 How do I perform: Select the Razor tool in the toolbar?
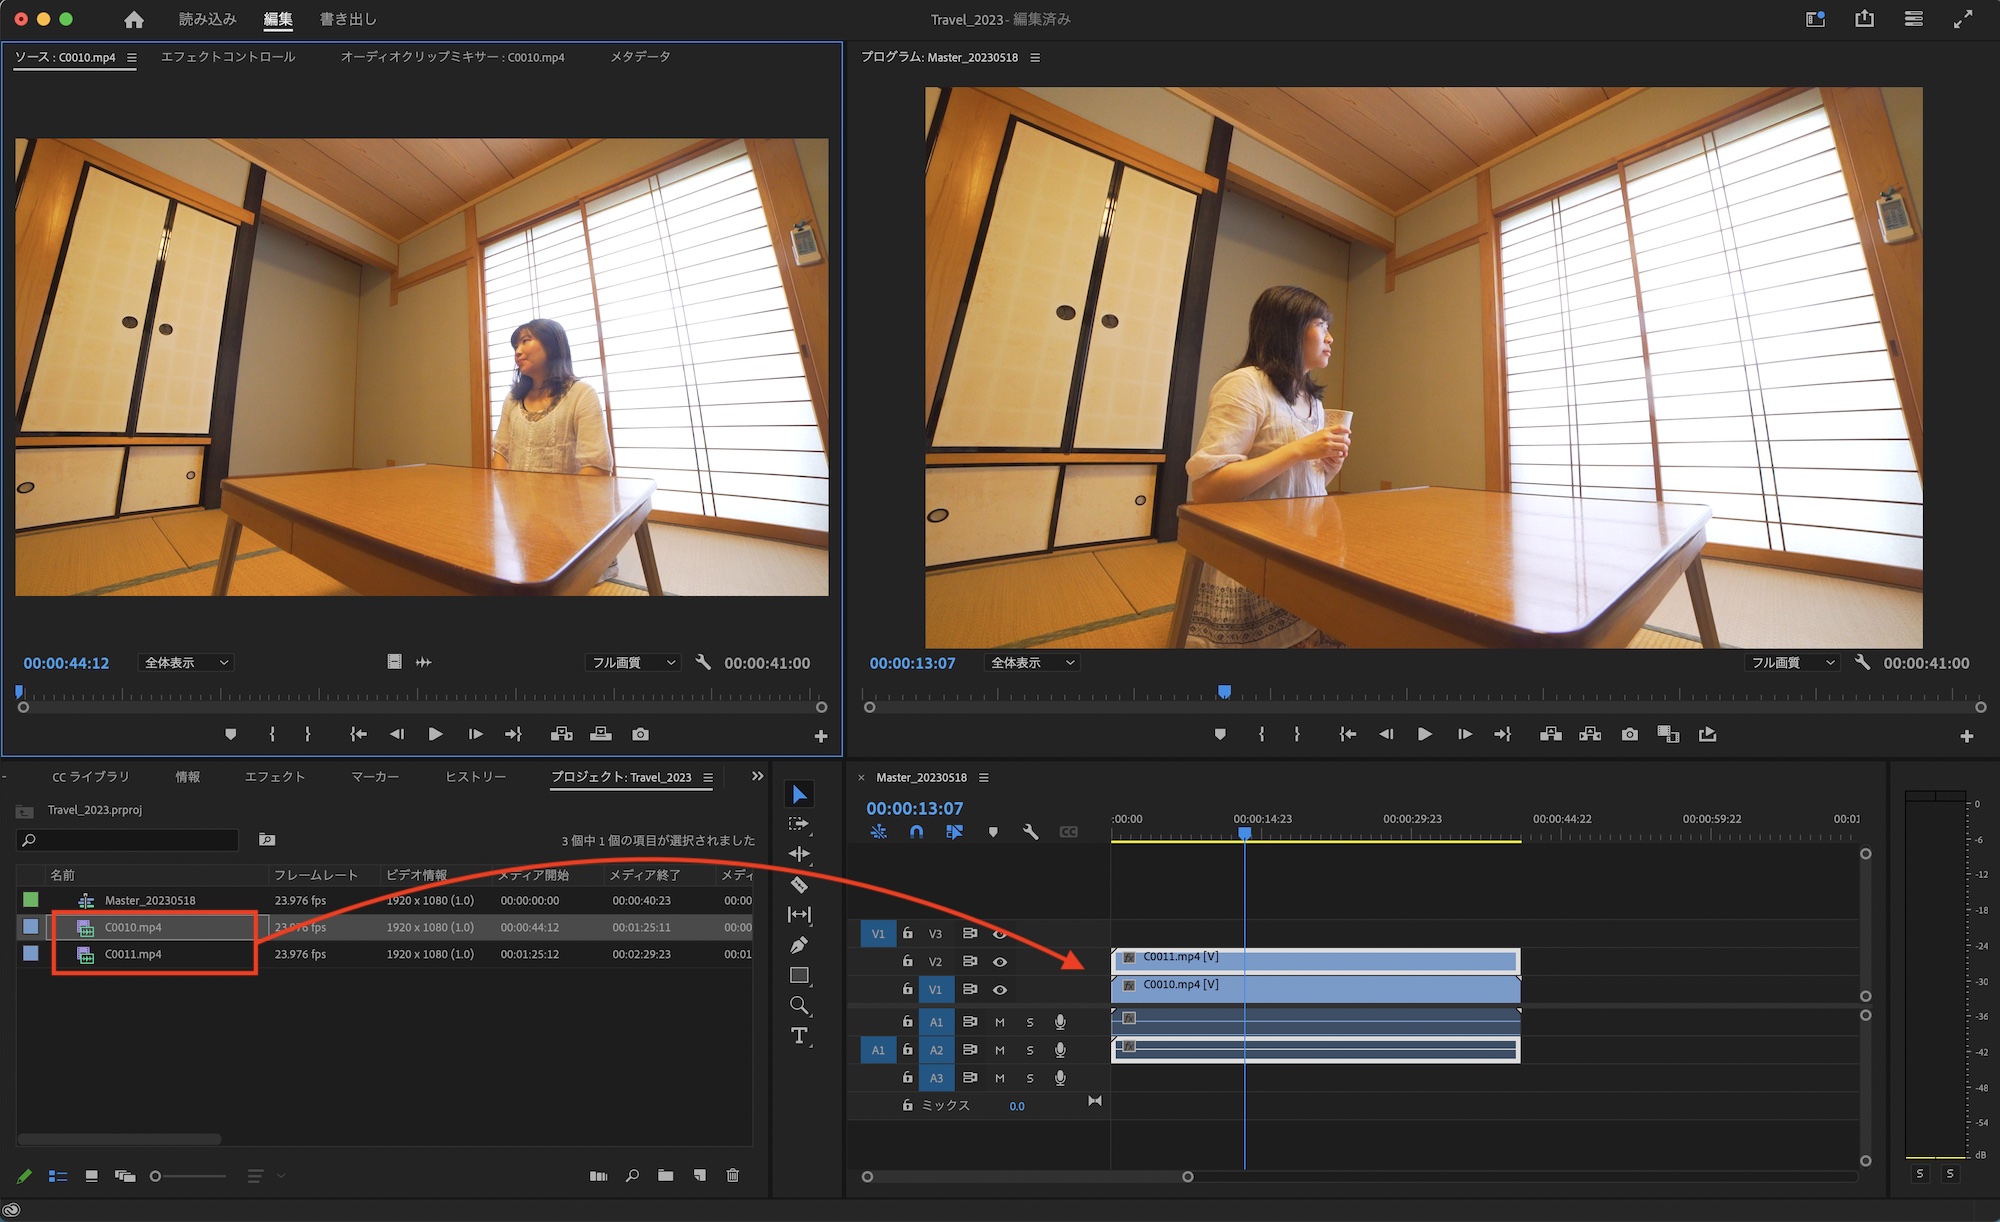tap(799, 885)
